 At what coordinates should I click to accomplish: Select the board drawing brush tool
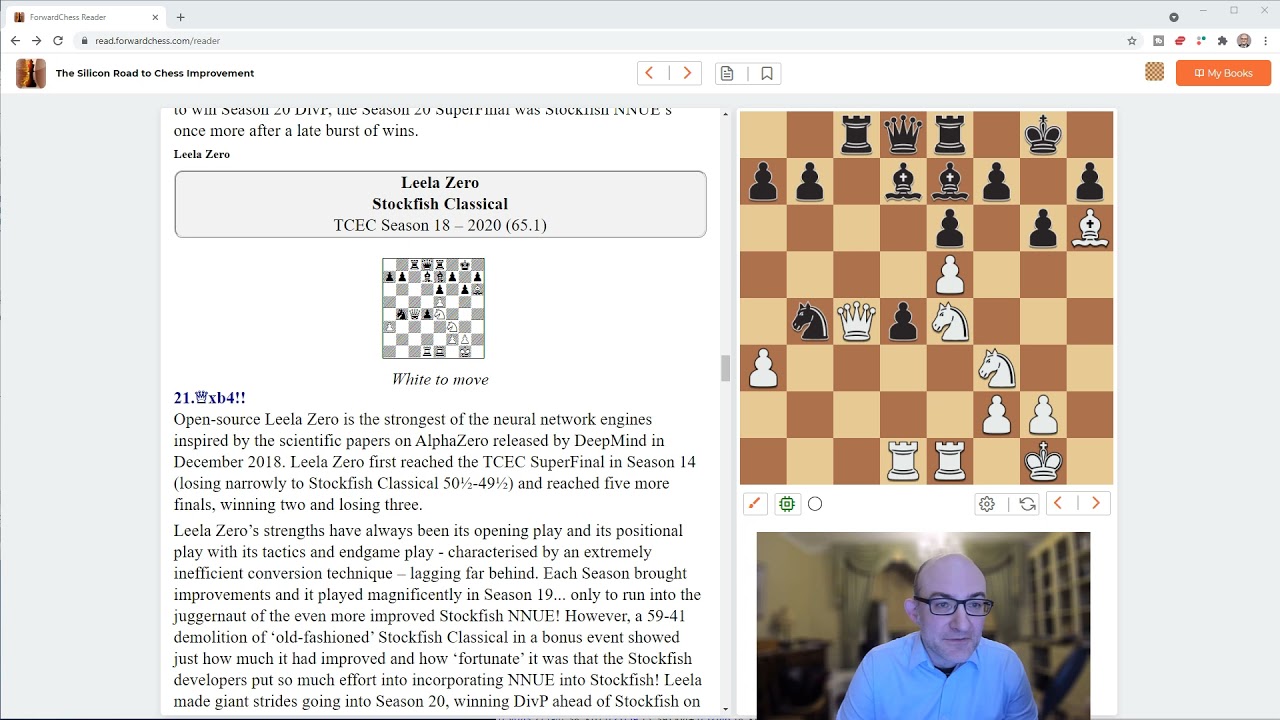tap(755, 504)
